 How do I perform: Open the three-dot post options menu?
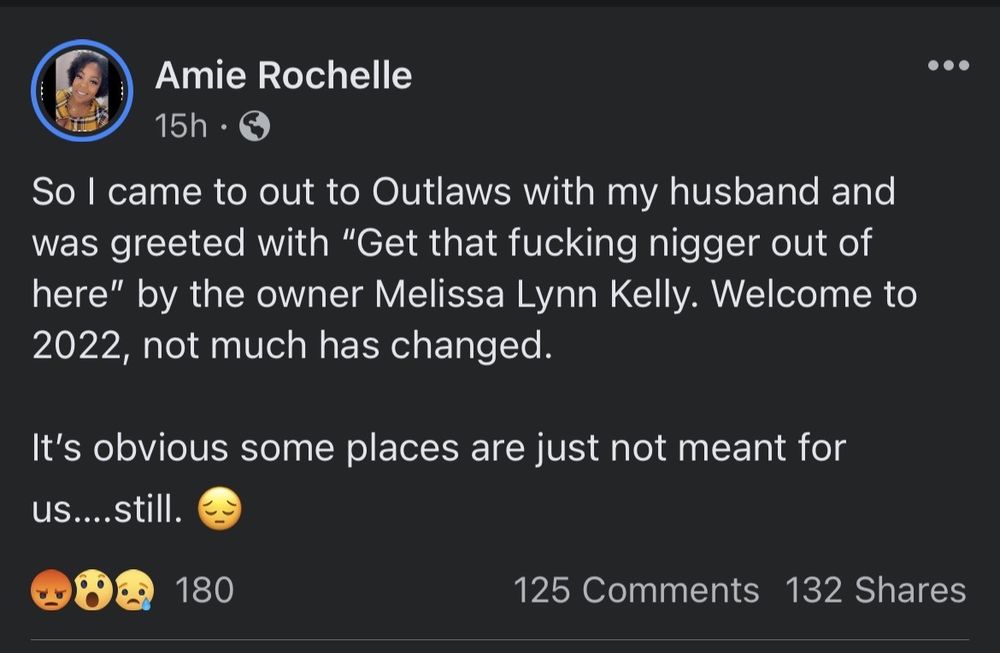948,66
